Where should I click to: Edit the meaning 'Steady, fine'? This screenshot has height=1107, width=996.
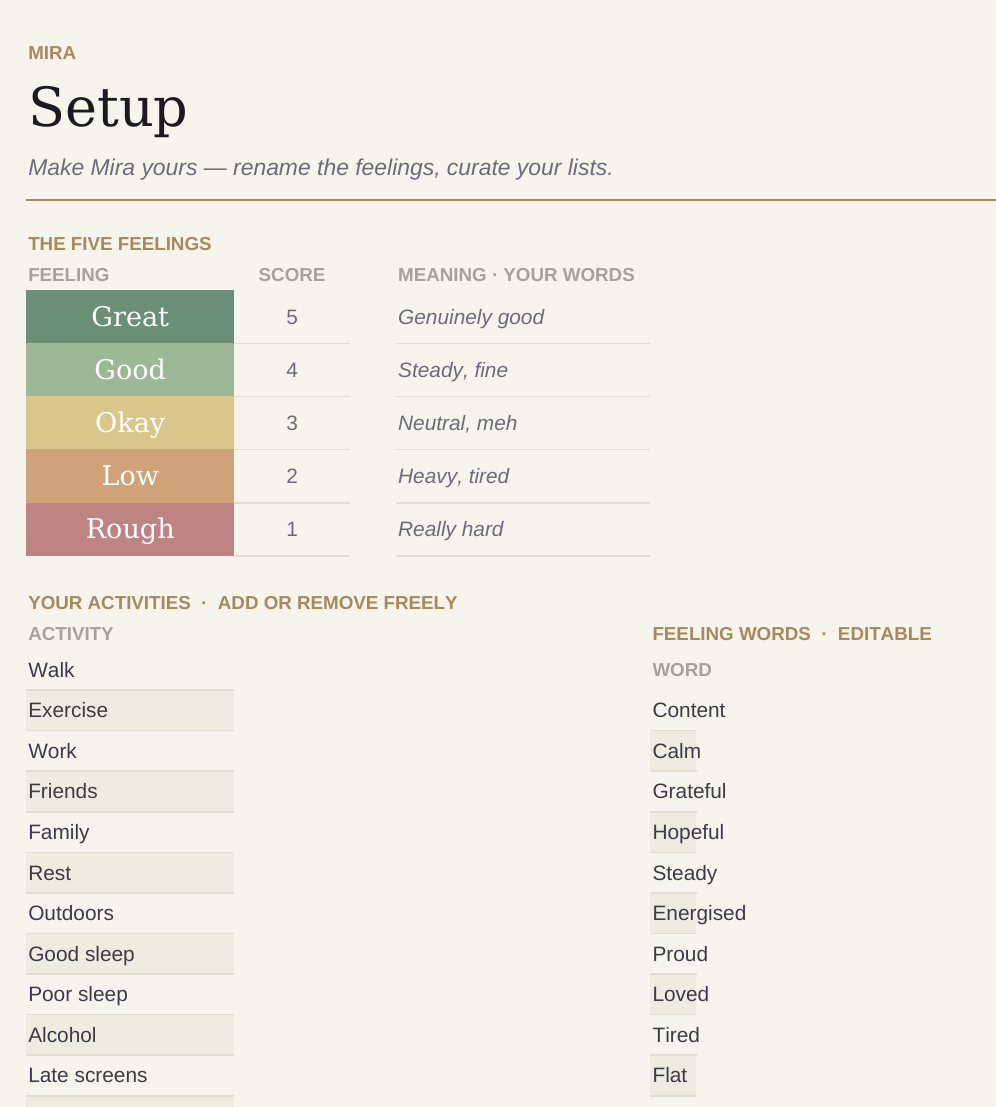[x=522, y=370]
